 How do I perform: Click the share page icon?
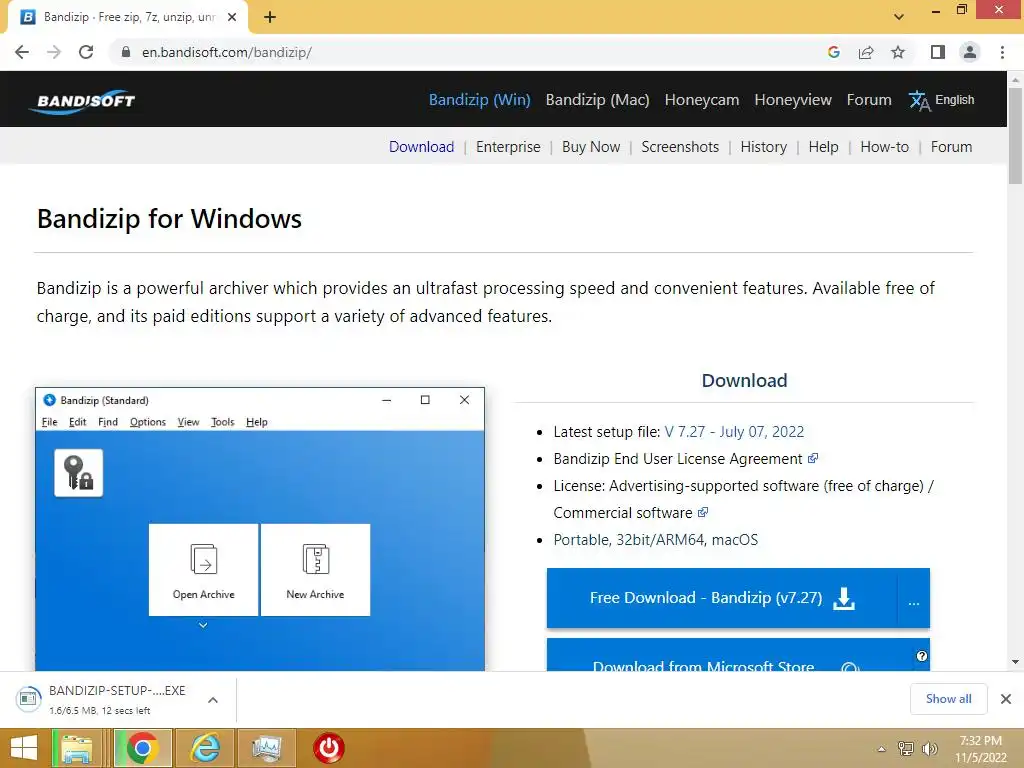click(866, 52)
